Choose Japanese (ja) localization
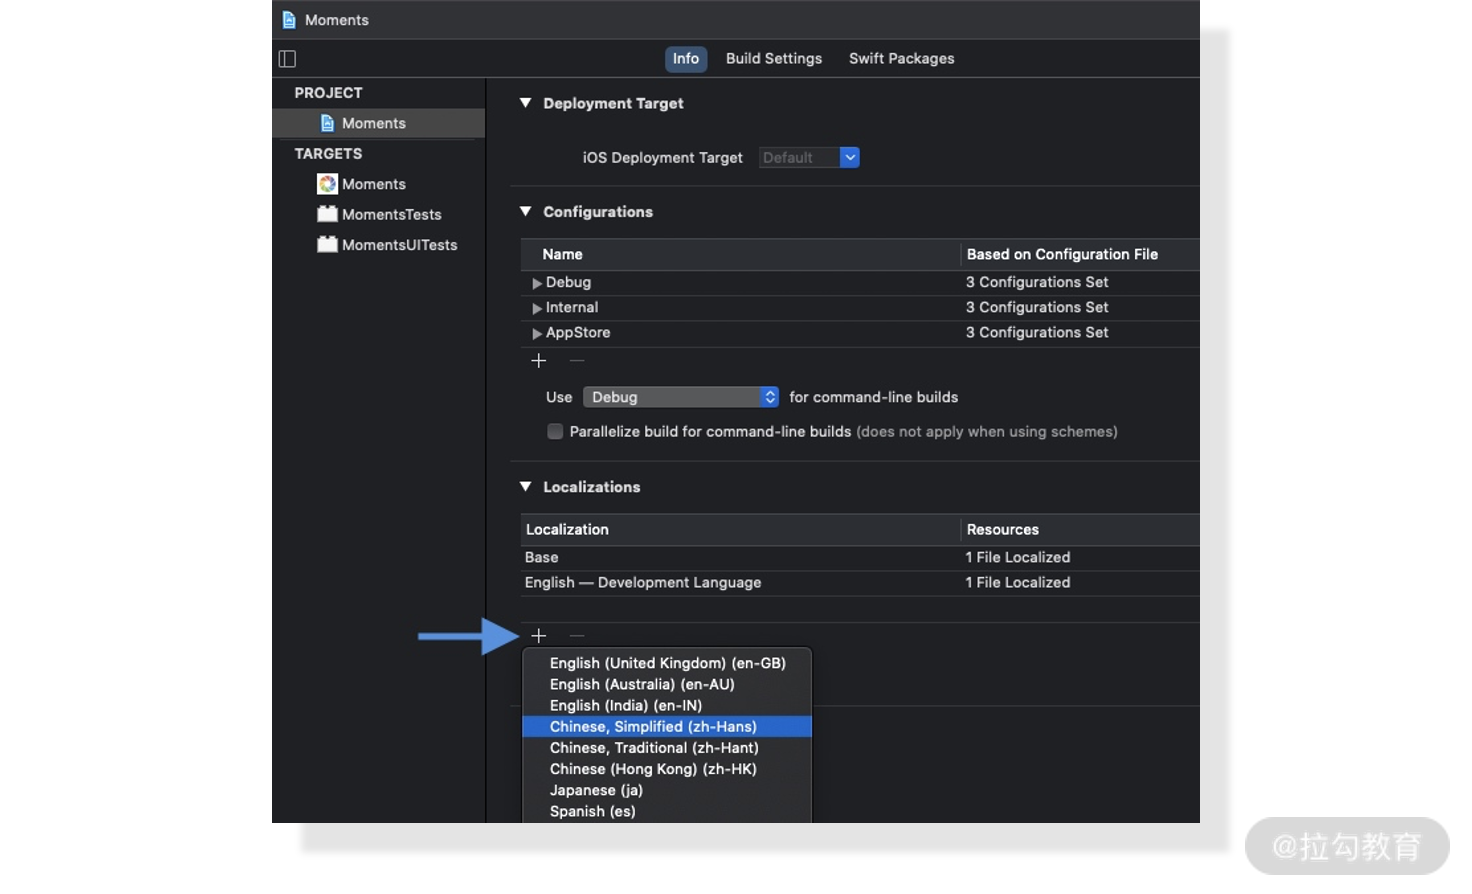Image resolution: width=1472 pixels, height=894 pixels. [x=667, y=790]
